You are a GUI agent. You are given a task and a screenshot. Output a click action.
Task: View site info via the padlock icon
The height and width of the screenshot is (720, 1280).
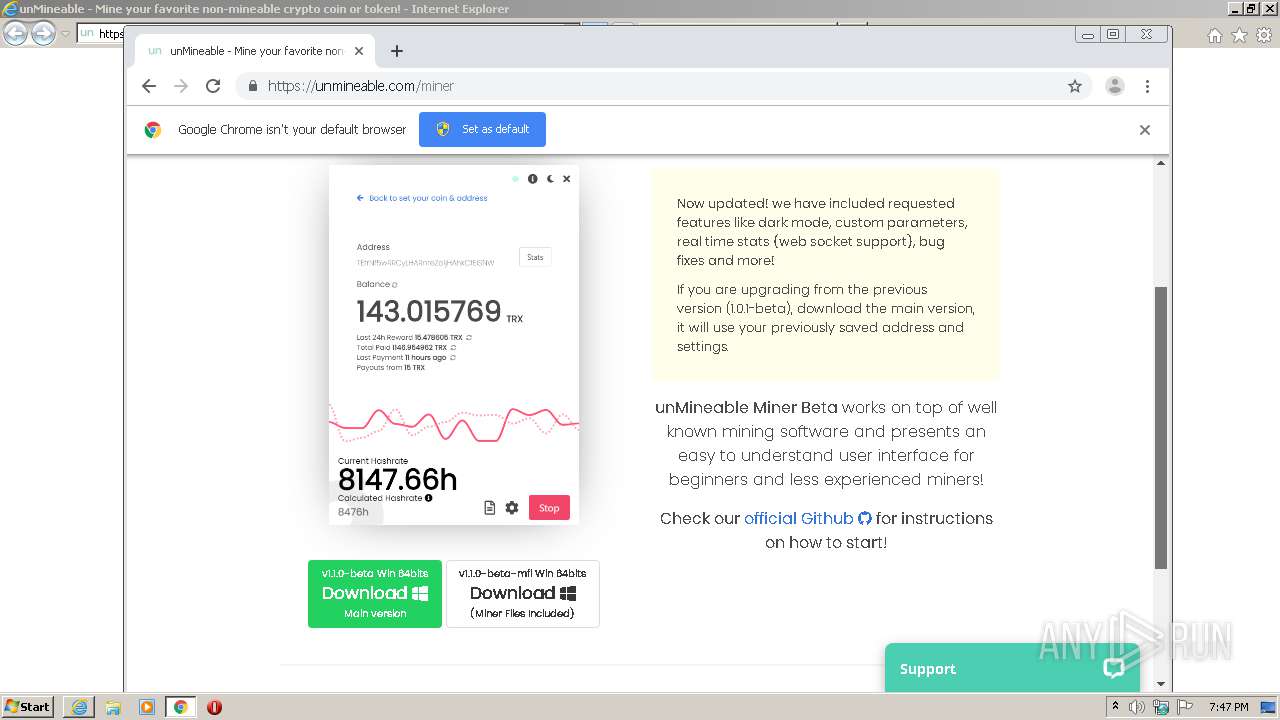click(x=253, y=86)
